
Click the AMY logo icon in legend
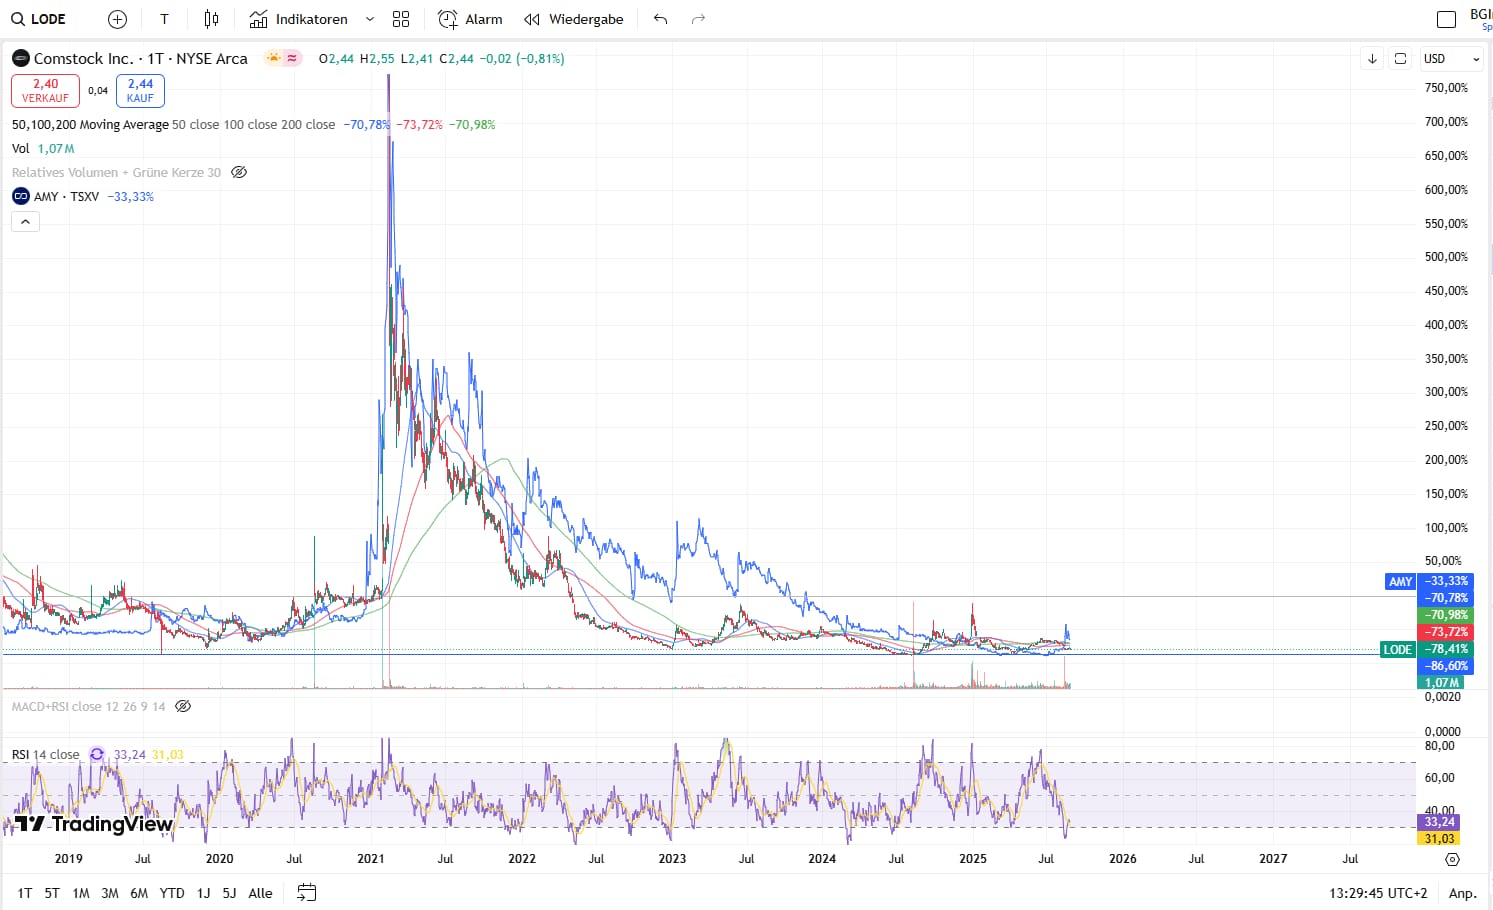21,197
